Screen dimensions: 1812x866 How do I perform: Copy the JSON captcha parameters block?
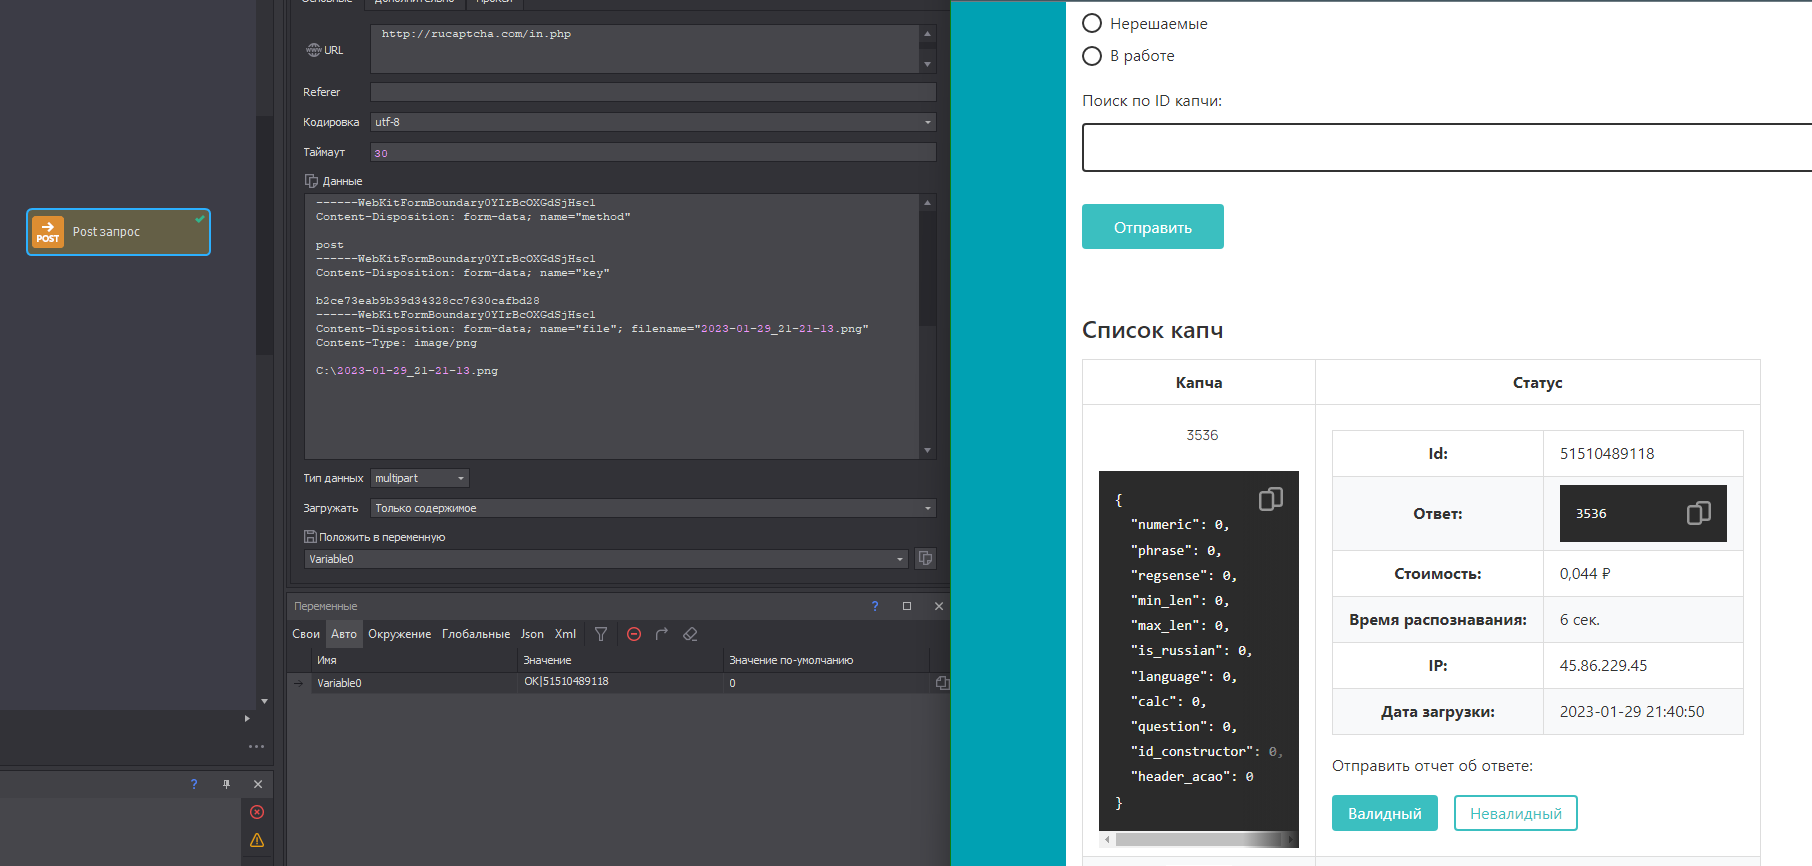point(1270,499)
